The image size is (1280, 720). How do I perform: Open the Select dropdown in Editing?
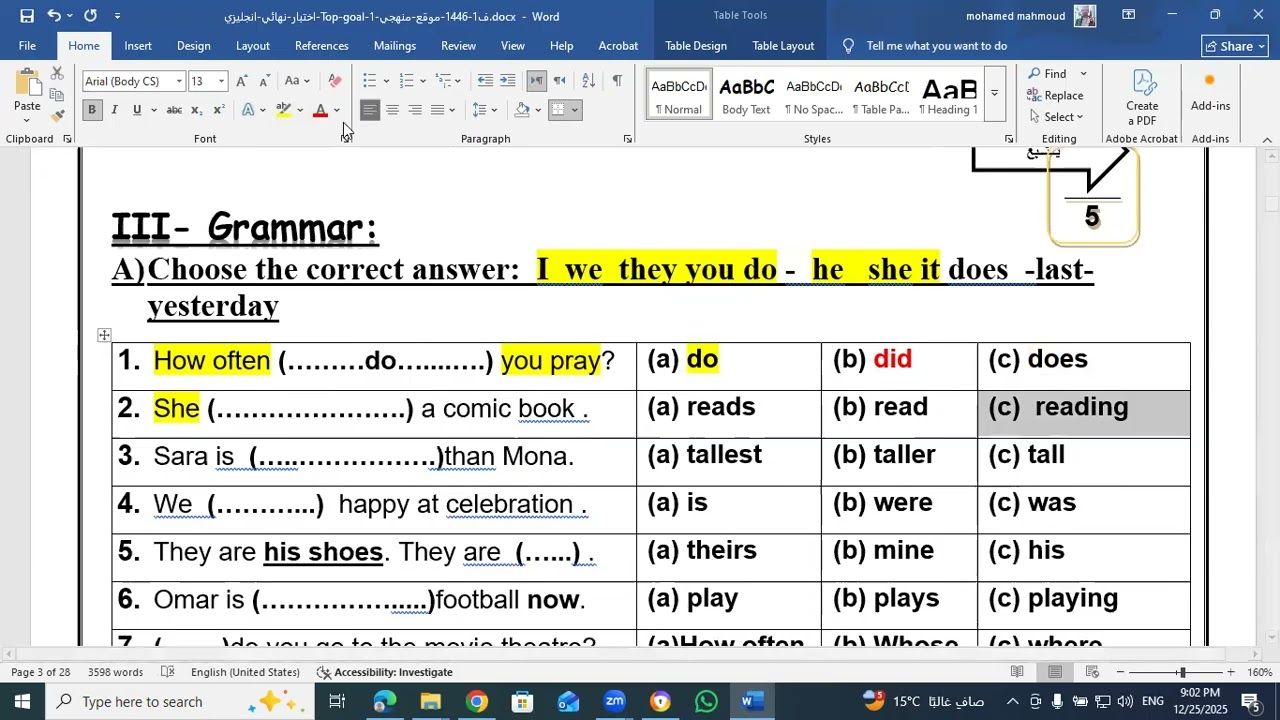[1055, 117]
